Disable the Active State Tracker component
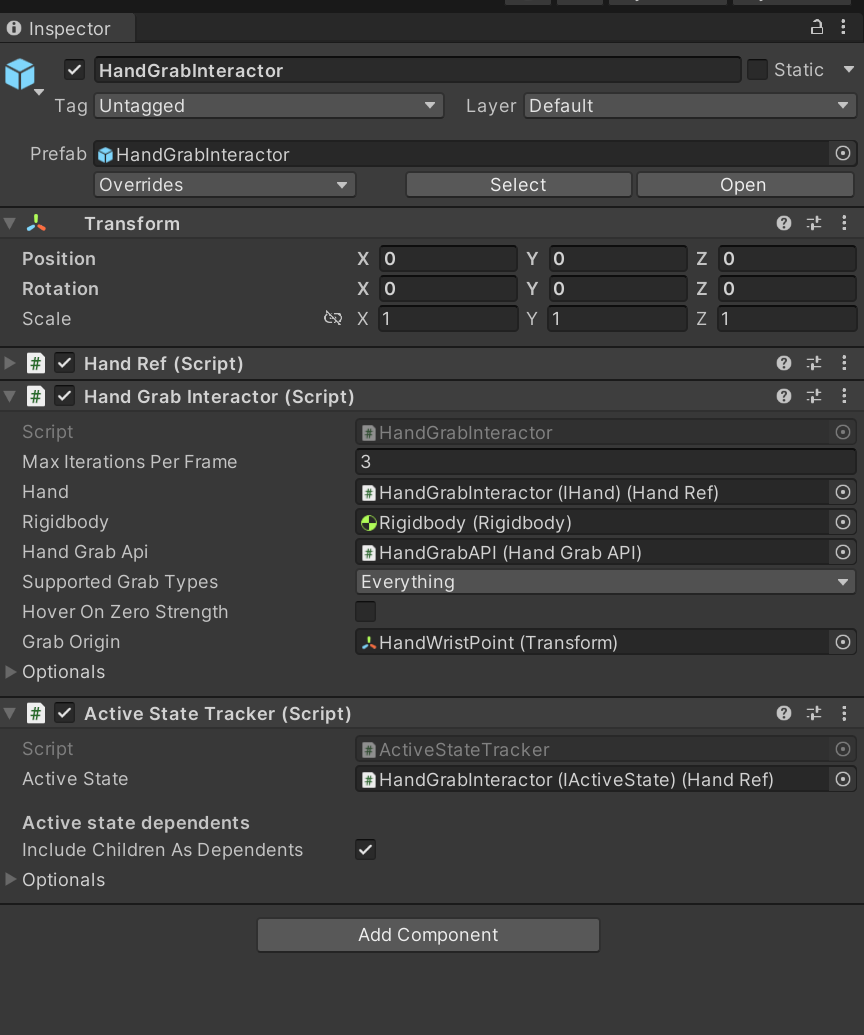The width and height of the screenshot is (864, 1035). point(64,713)
